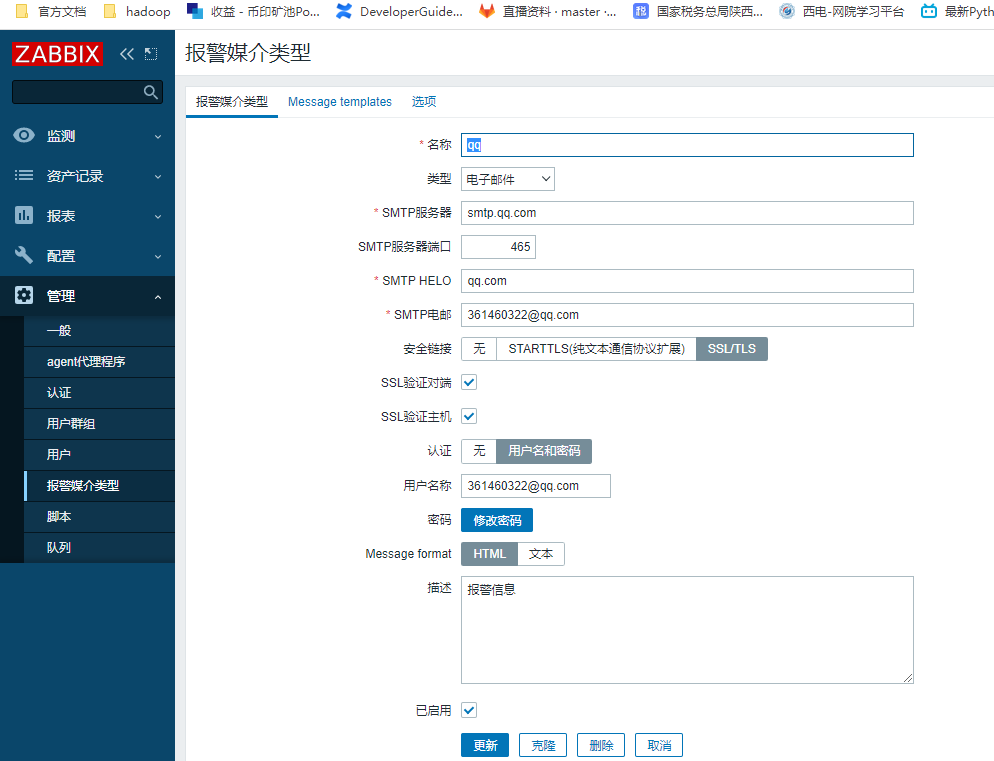Viewport: 994px width, 761px height.
Task: Expand the 配置 menu chevron
Action: tap(158, 256)
